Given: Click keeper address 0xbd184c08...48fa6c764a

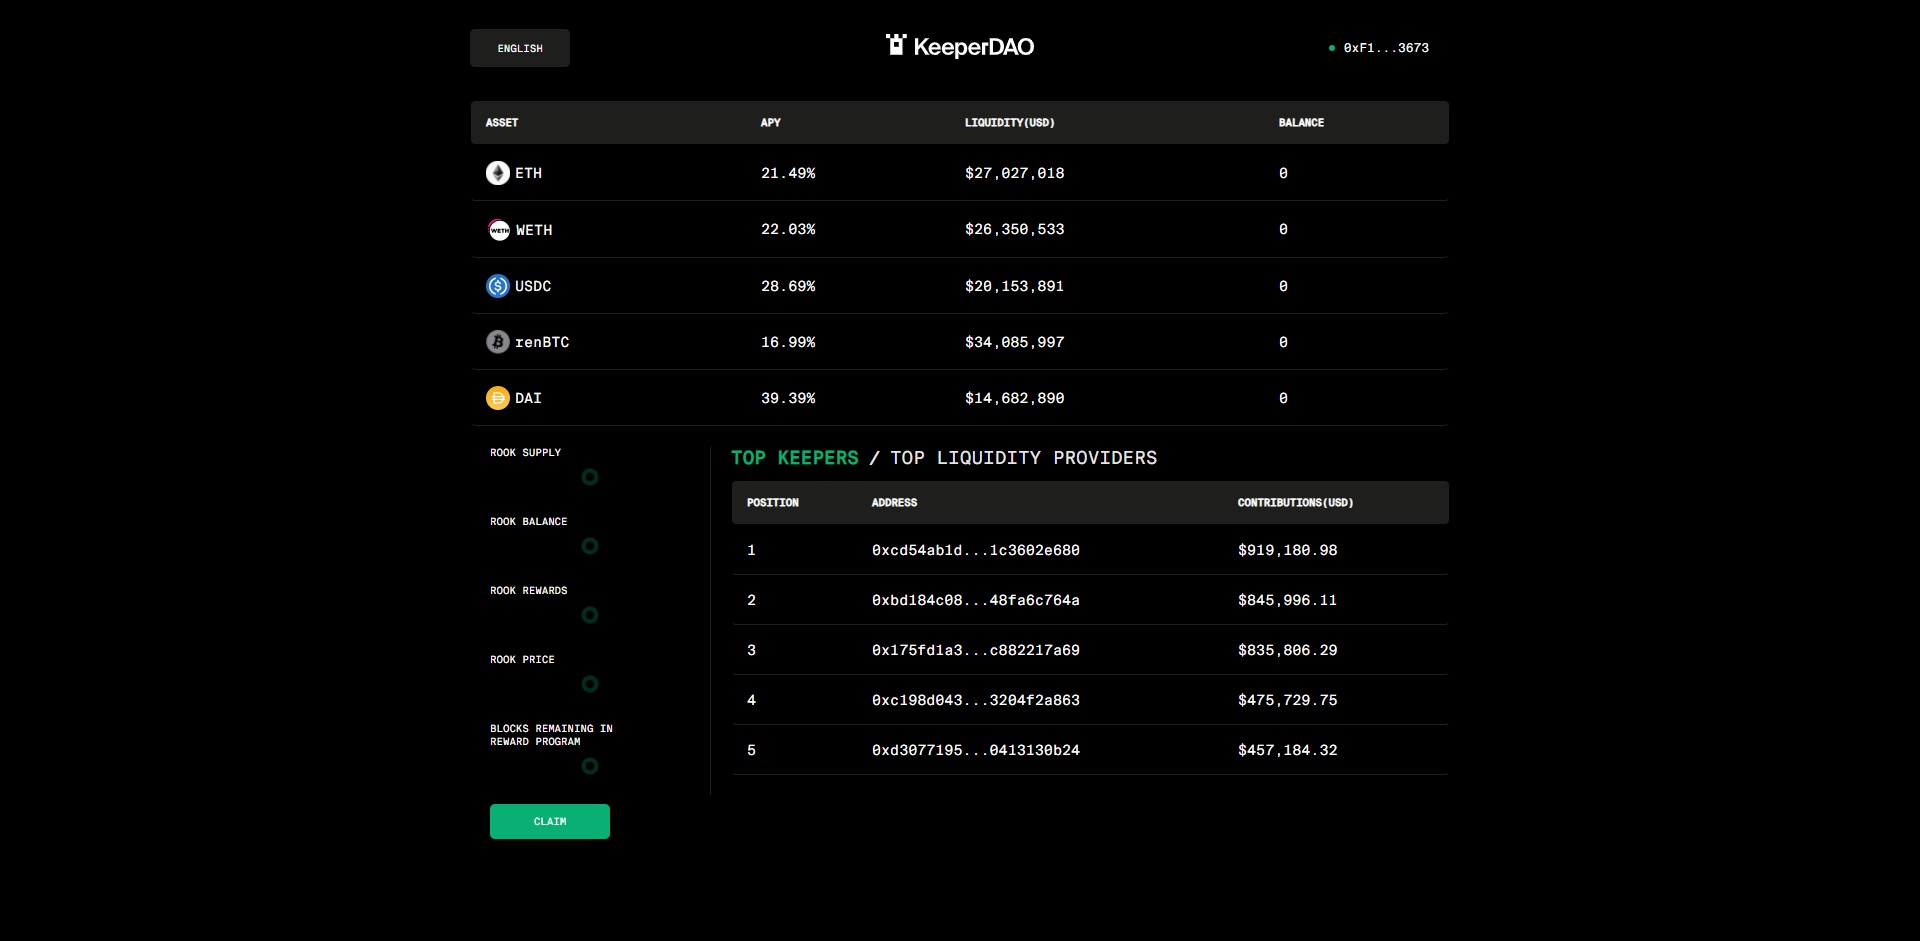Looking at the screenshot, I should [976, 600].
